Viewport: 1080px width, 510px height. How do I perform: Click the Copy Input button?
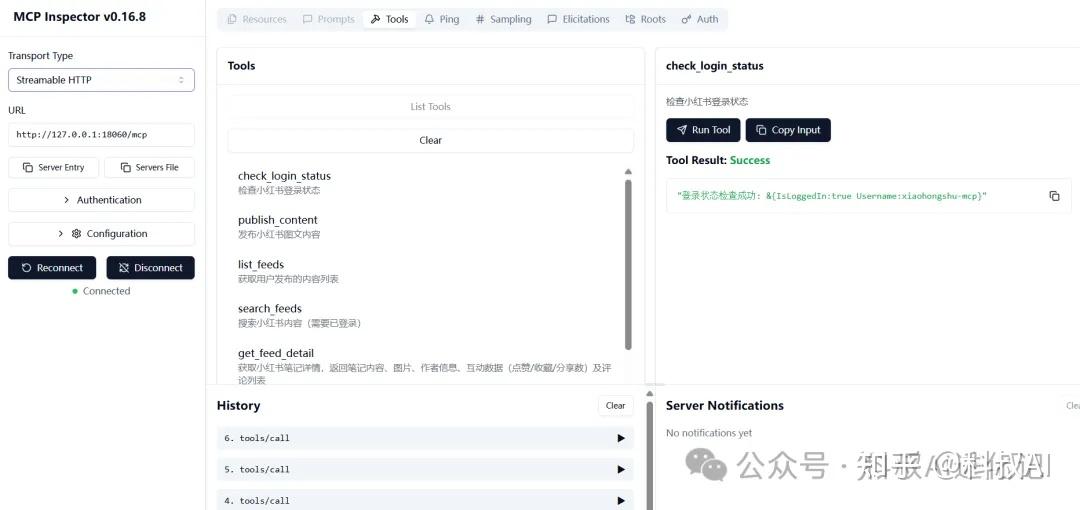coord(788,130)
